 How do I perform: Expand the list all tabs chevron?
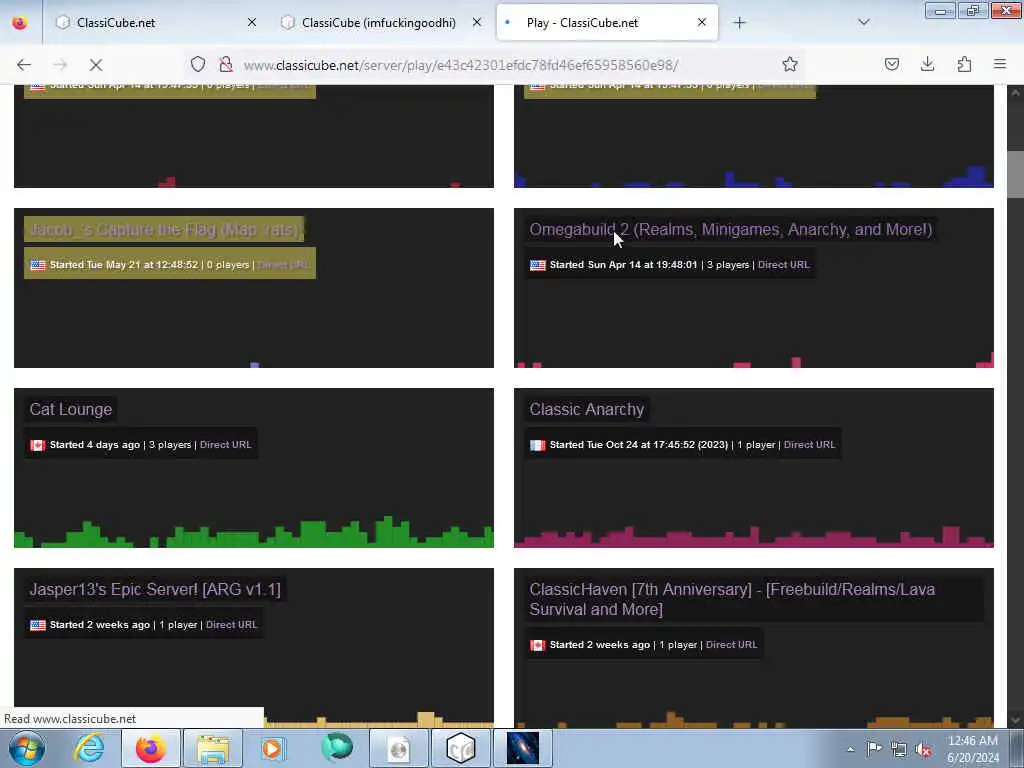(863, 22)
